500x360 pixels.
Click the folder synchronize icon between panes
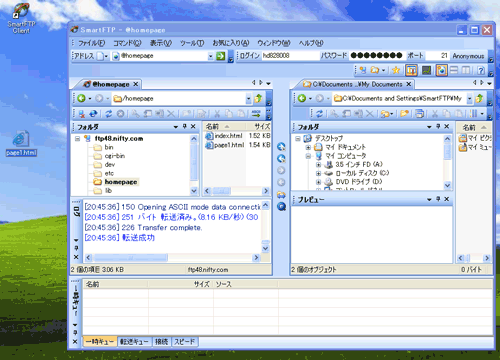pyautogui.click(x=281, y=195)
